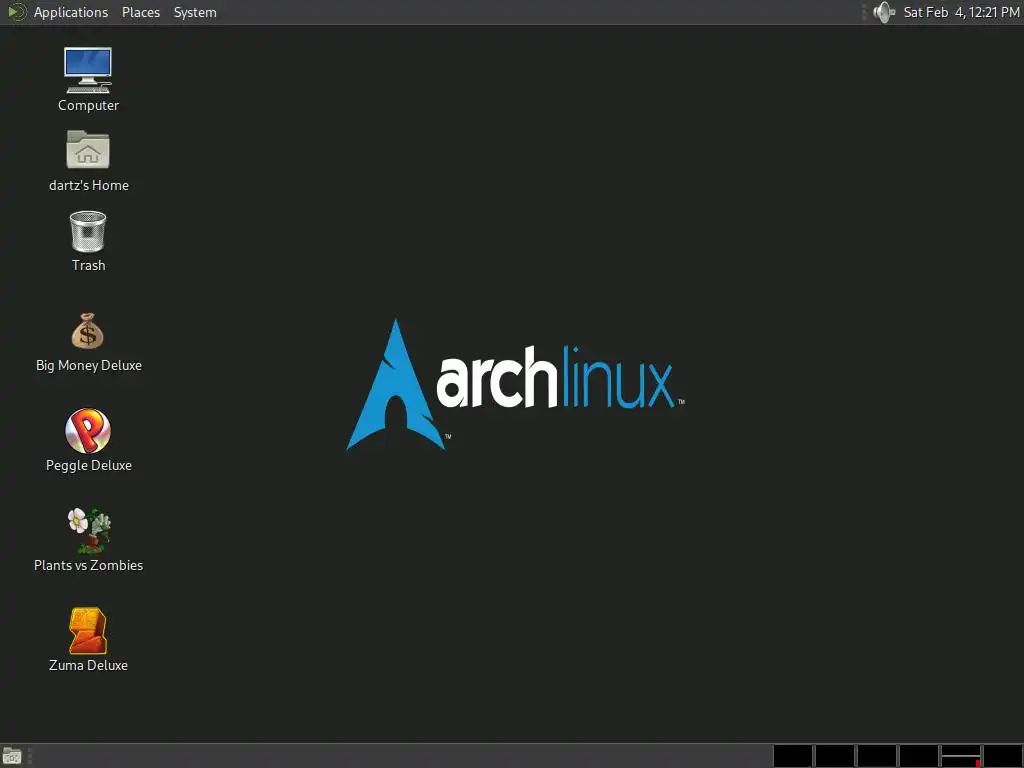Select the Trash desktop icon
Viewport: 1024px width, 768px height.
pos(88,241)
